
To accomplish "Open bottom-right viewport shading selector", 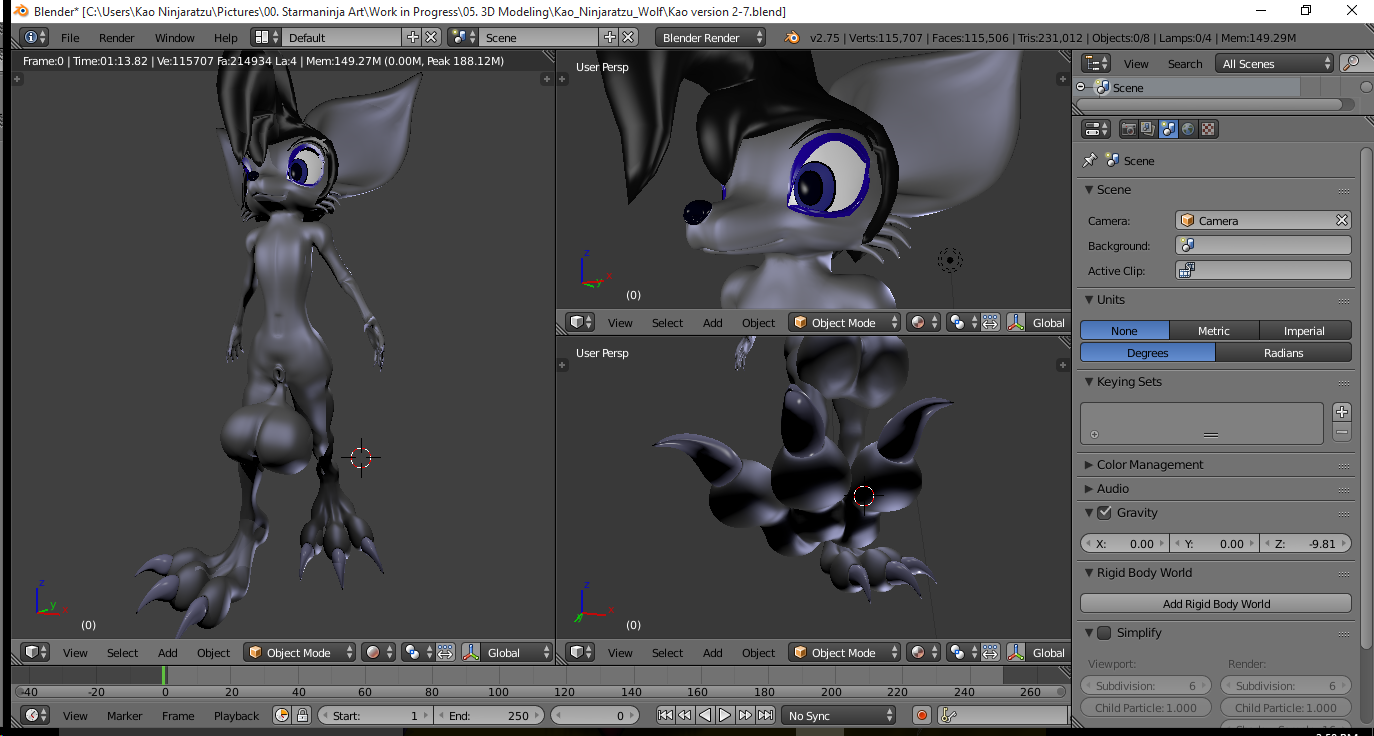I will pyautogui.click(x=923, y=652).
